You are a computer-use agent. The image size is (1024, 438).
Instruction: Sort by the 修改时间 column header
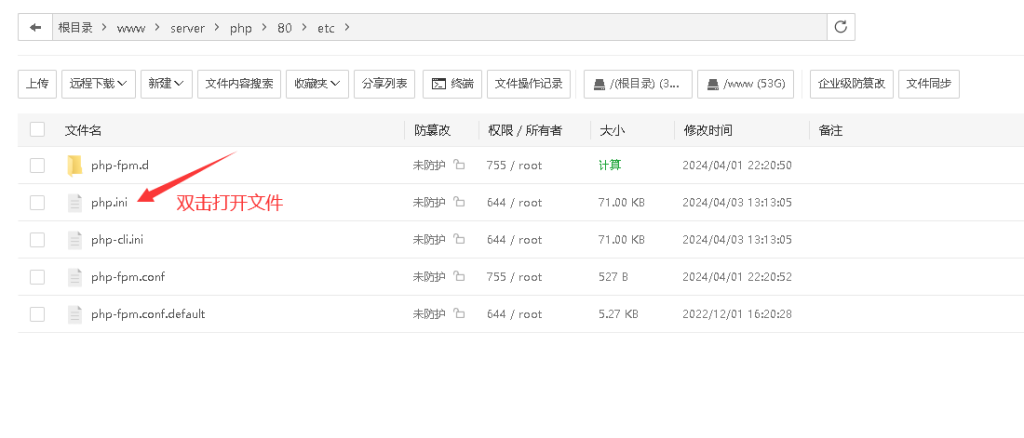[x=708, y=130]
